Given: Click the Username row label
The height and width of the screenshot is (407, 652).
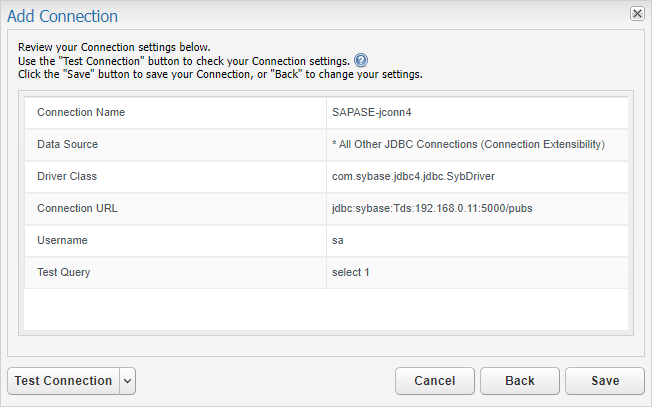Looking at the screenshot, I should (62, 240).
